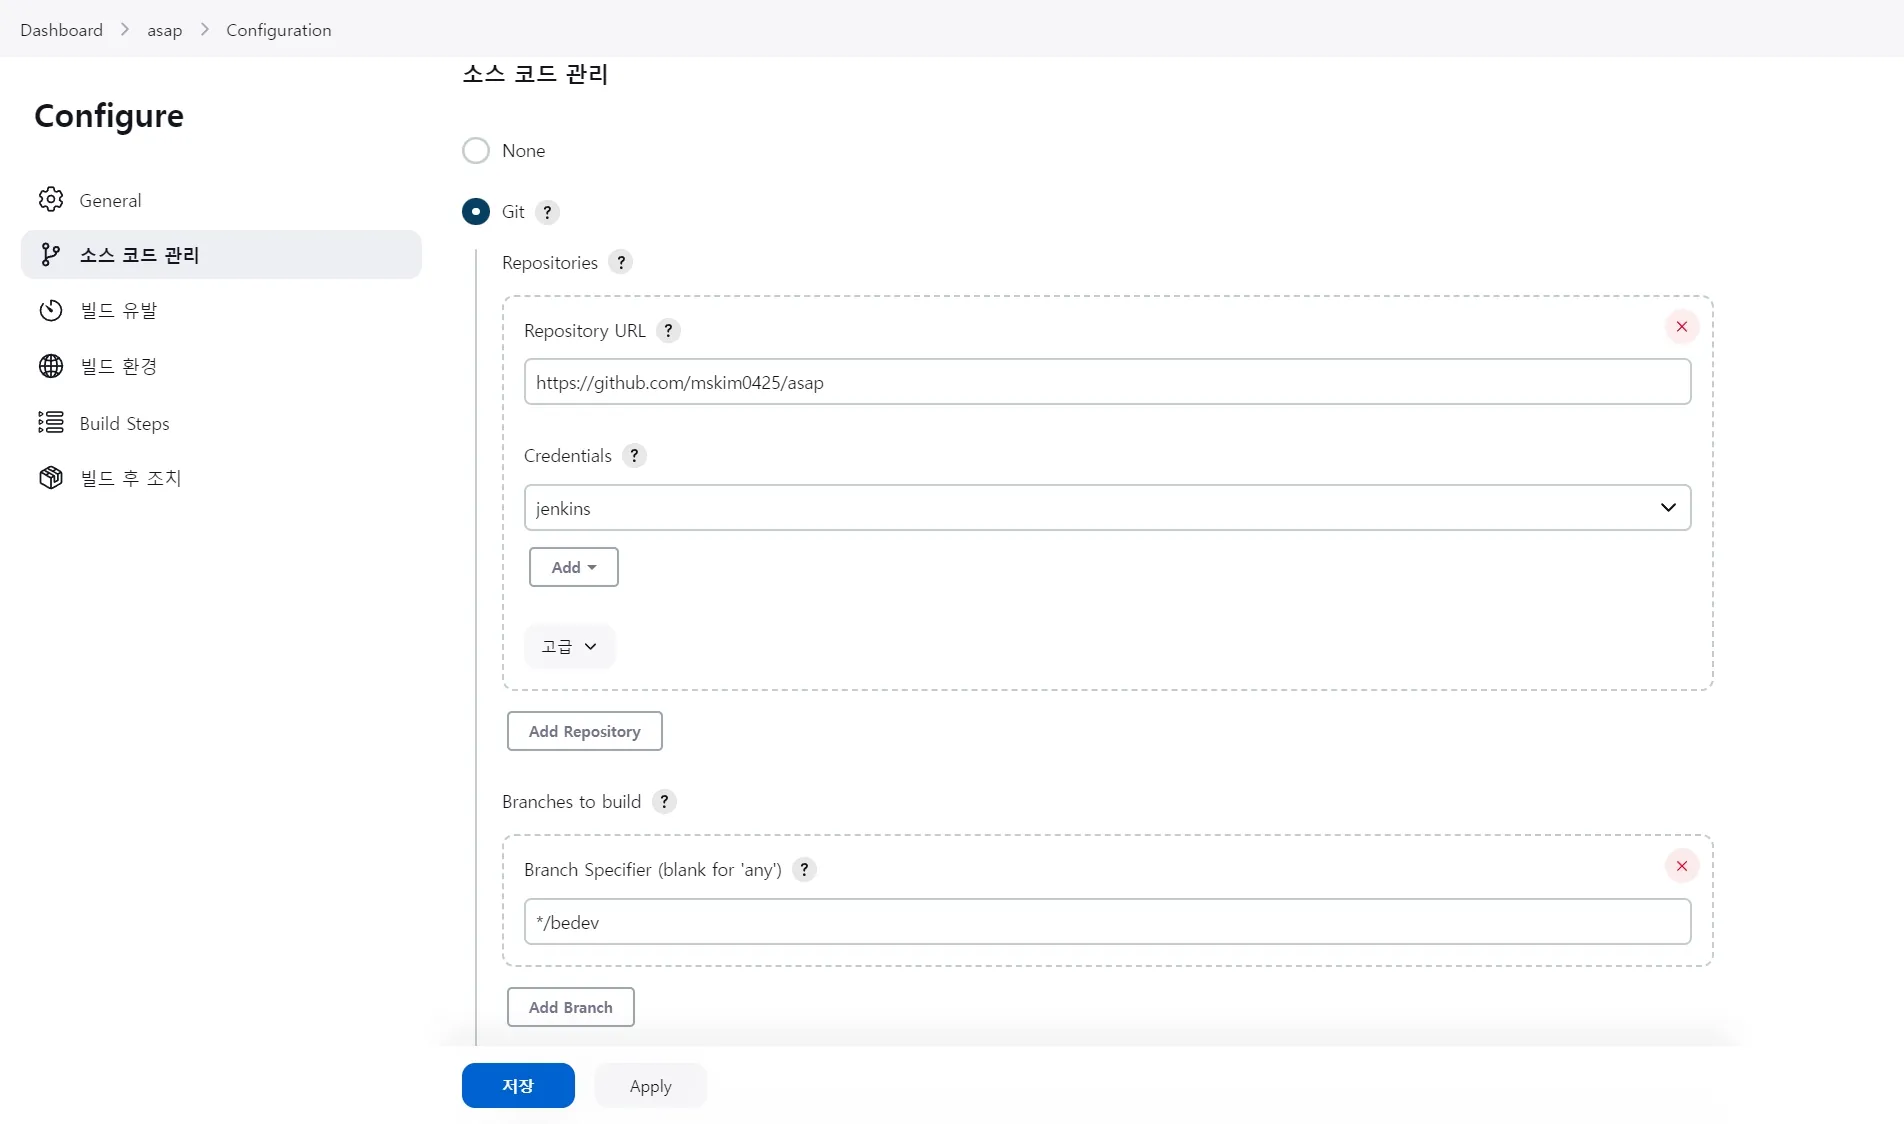Open Dashboard breadcrumb link

(61, 30)
